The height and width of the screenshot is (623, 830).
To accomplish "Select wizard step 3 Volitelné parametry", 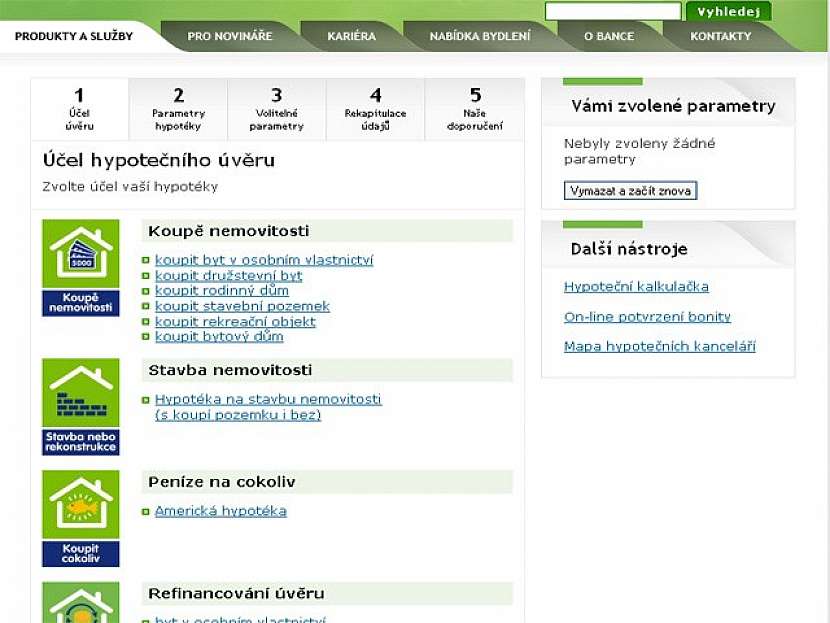I will [x=277, y=110].
